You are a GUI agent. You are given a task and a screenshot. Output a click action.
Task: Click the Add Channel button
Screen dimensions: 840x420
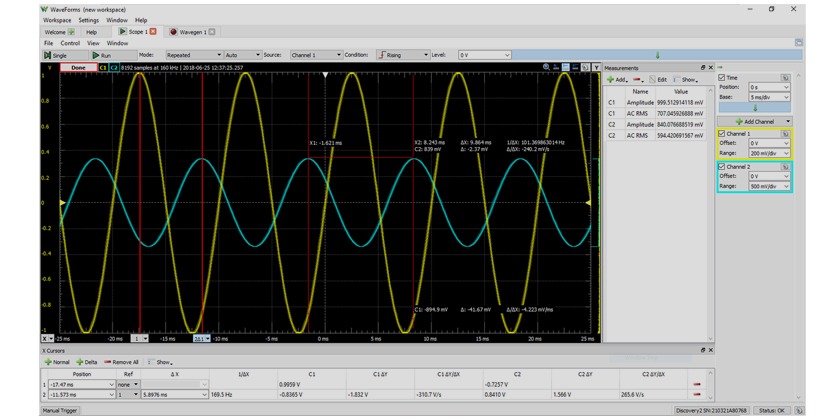coord(754,122)
